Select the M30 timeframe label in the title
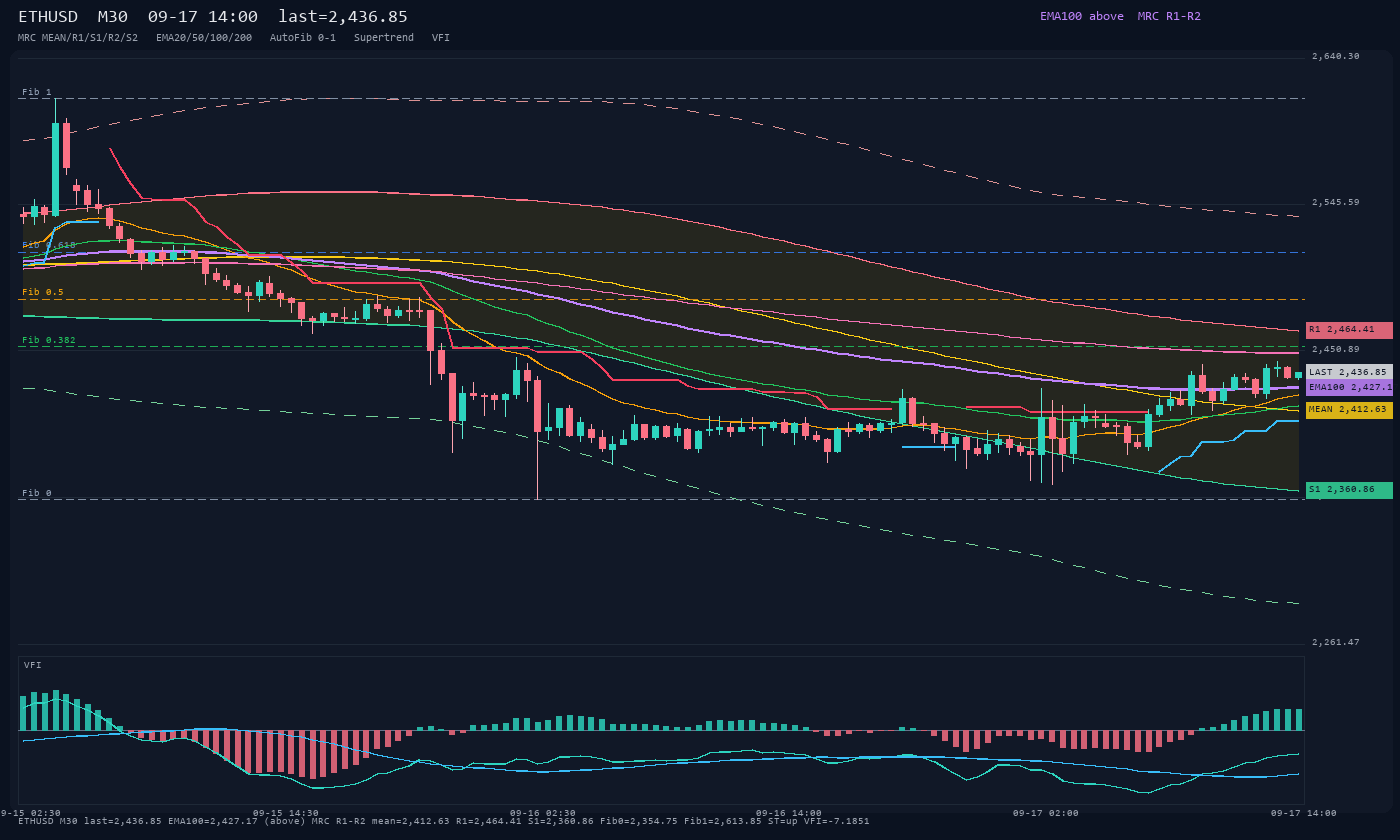 point(112,17)
